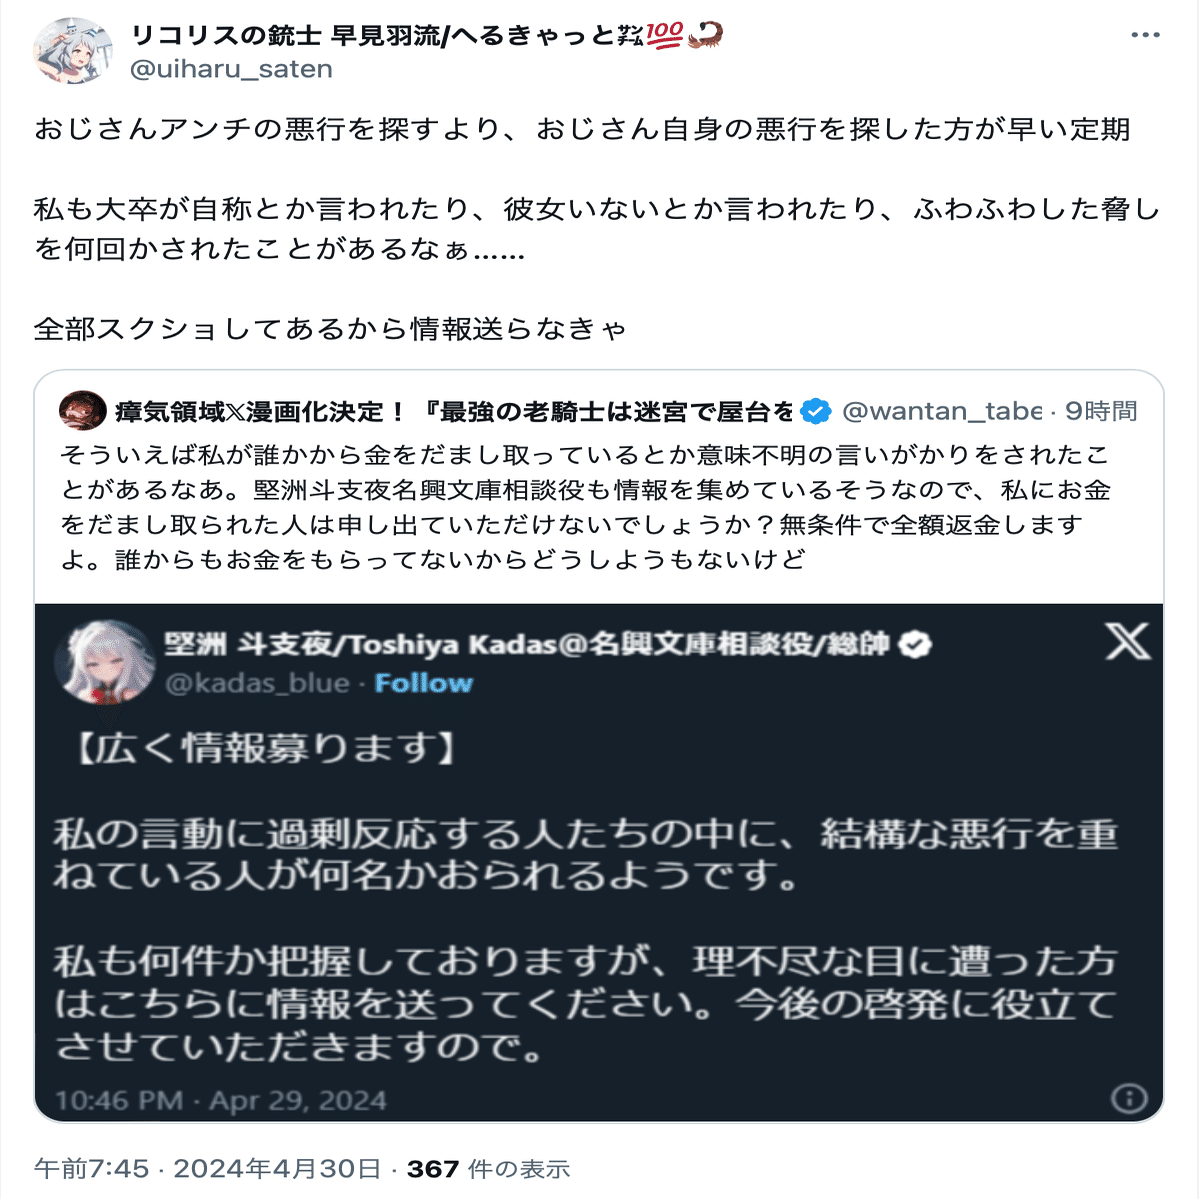
Task: Open the quoted tweet text by wantan_tabe
Action: tap(585, 507)
